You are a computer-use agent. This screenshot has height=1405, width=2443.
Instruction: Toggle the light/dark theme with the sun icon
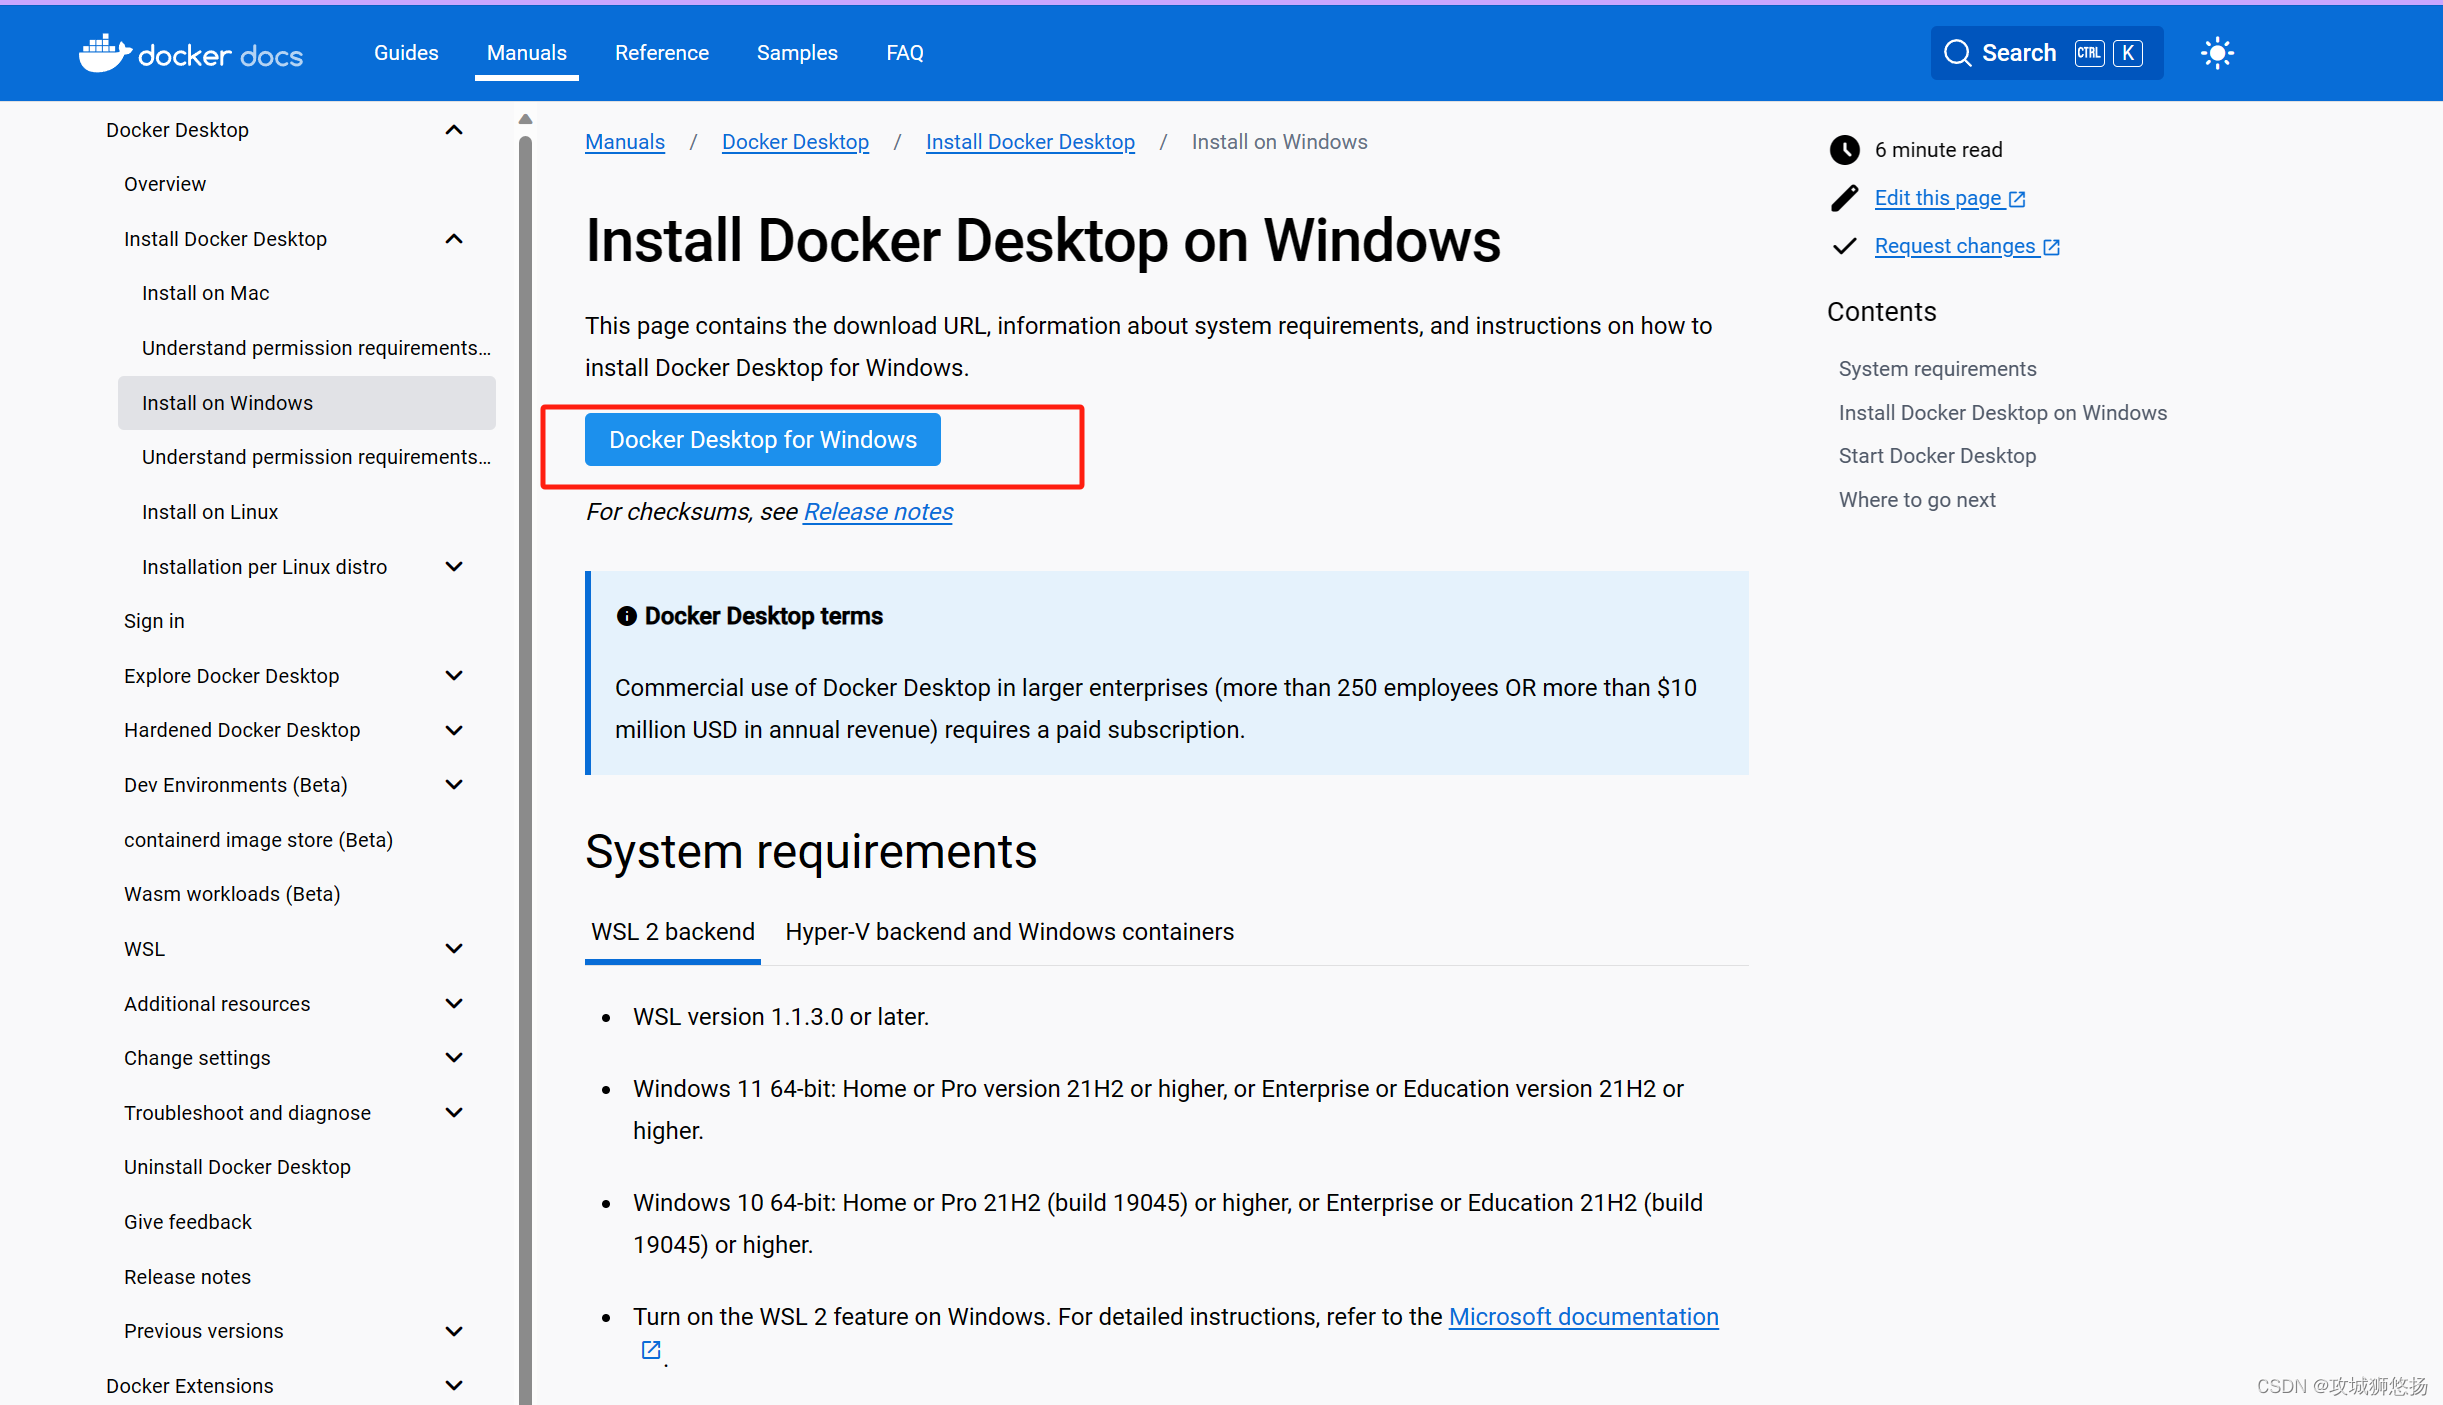point(2218,52)
